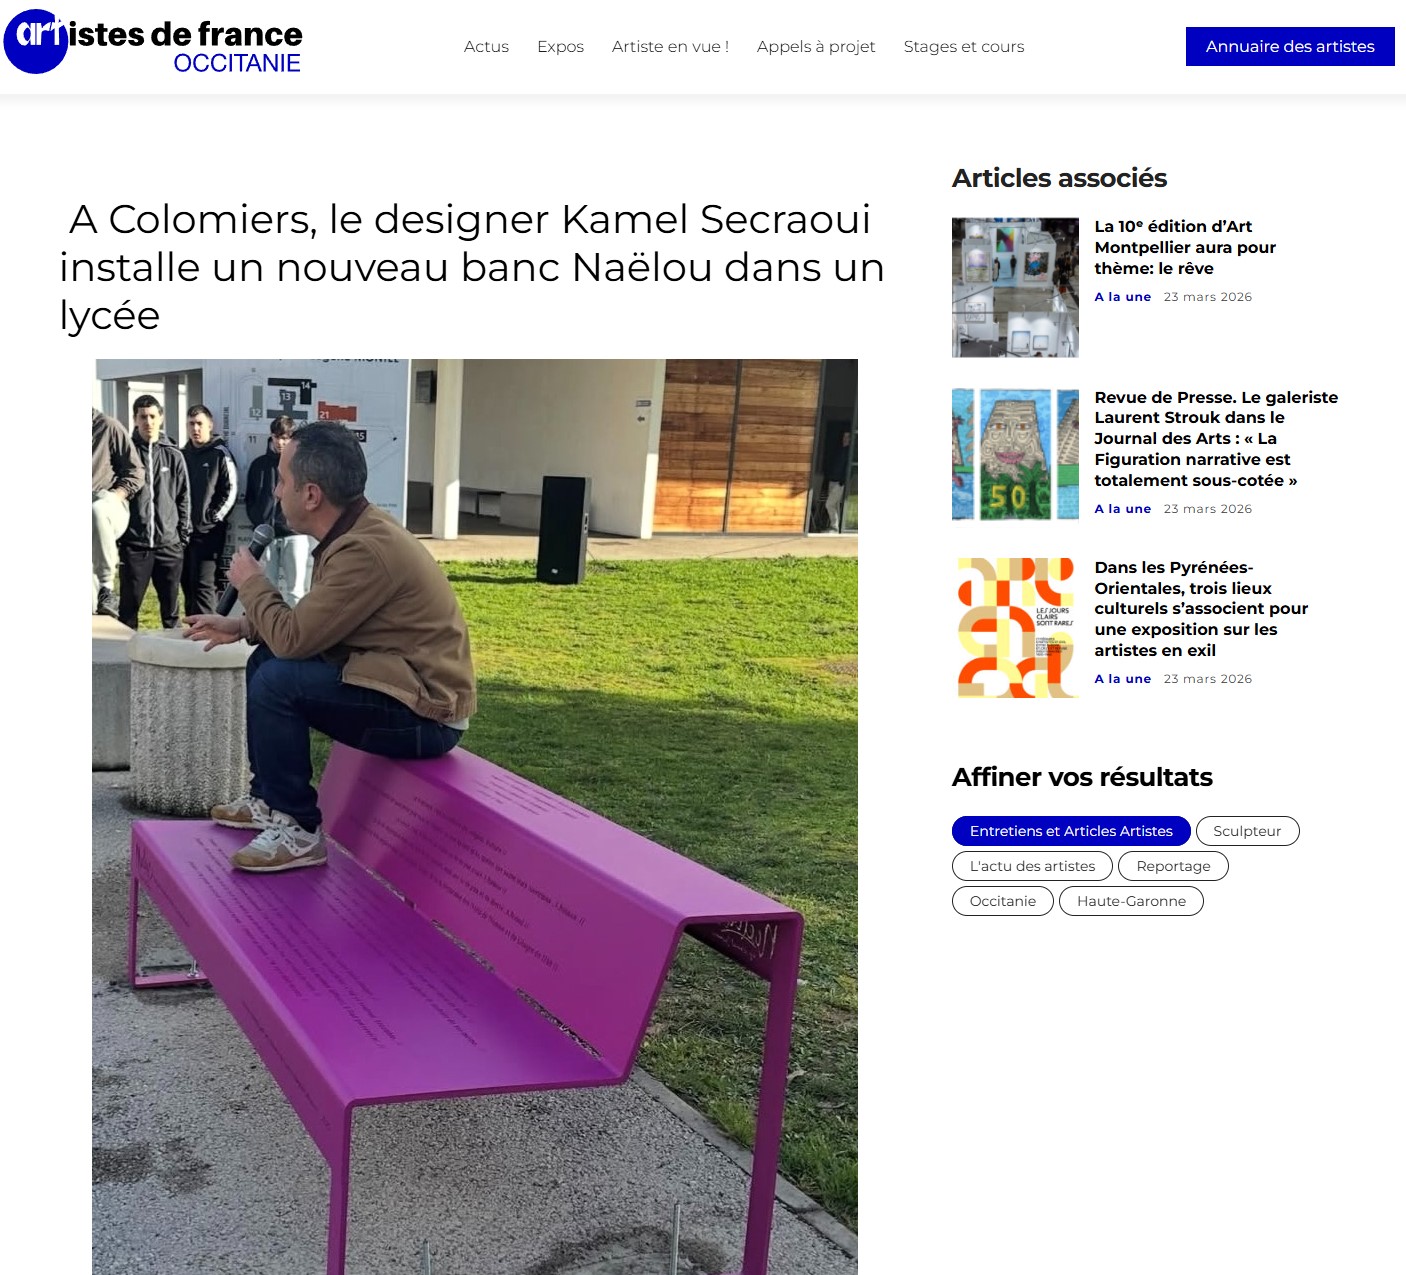Select the L'actu des artistes tag
The image size is (1406, 1275).
pos(1032,866)
